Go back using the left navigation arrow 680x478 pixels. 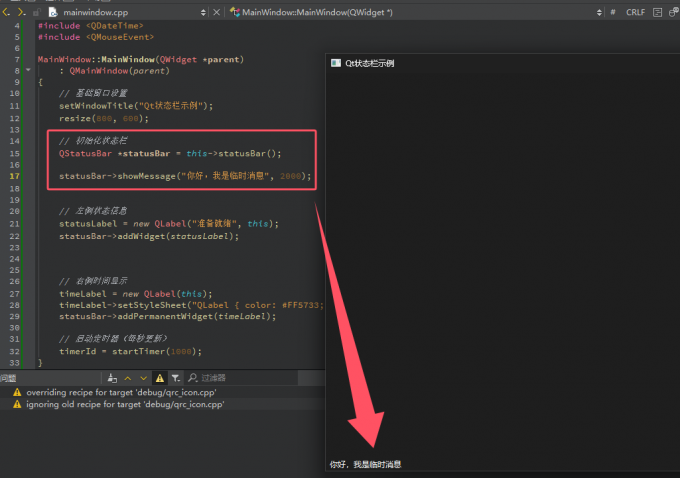[6, 12]
